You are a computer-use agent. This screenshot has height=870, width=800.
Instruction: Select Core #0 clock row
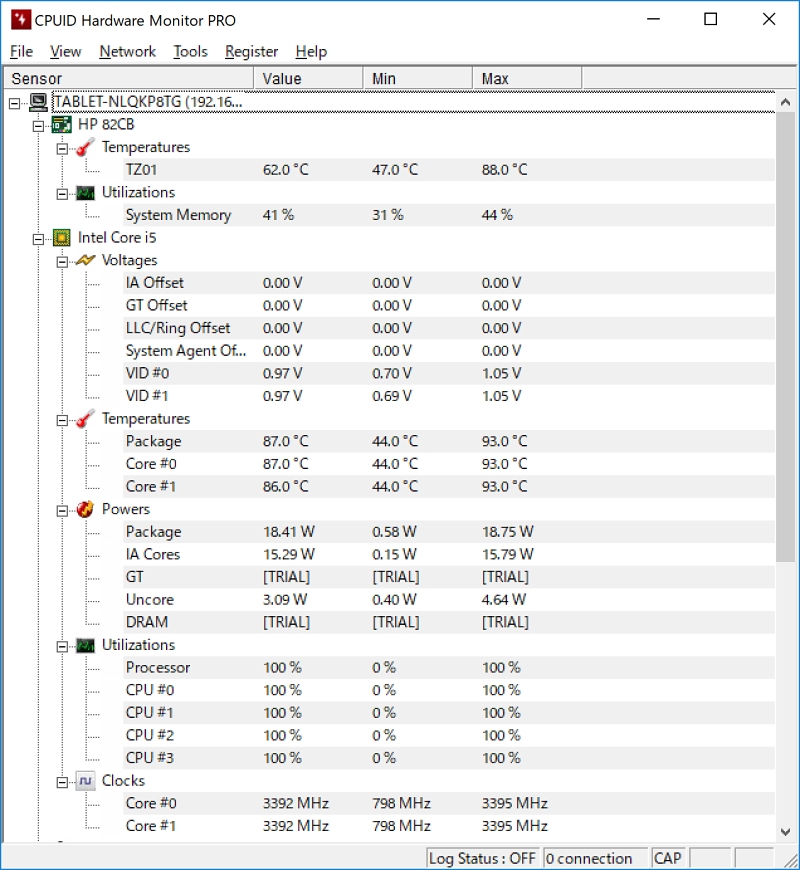449,803
